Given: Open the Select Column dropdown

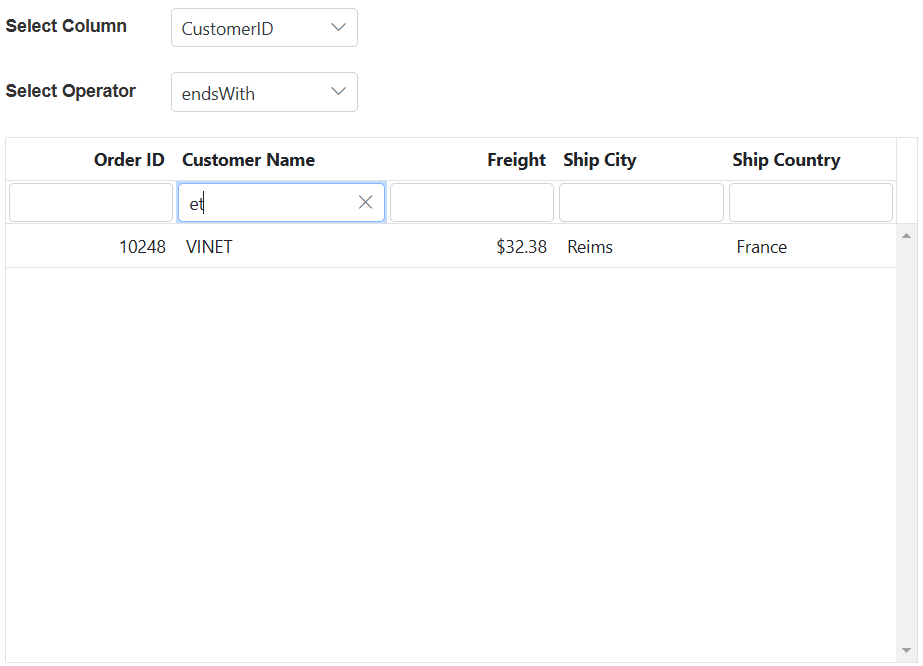Looking at the screenshot, I should coord(264,28).
